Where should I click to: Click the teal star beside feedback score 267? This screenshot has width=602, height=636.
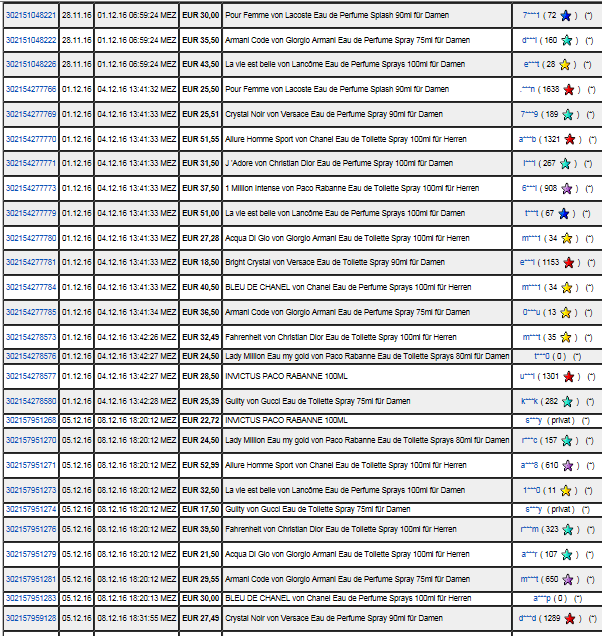[x=565, y=164]
